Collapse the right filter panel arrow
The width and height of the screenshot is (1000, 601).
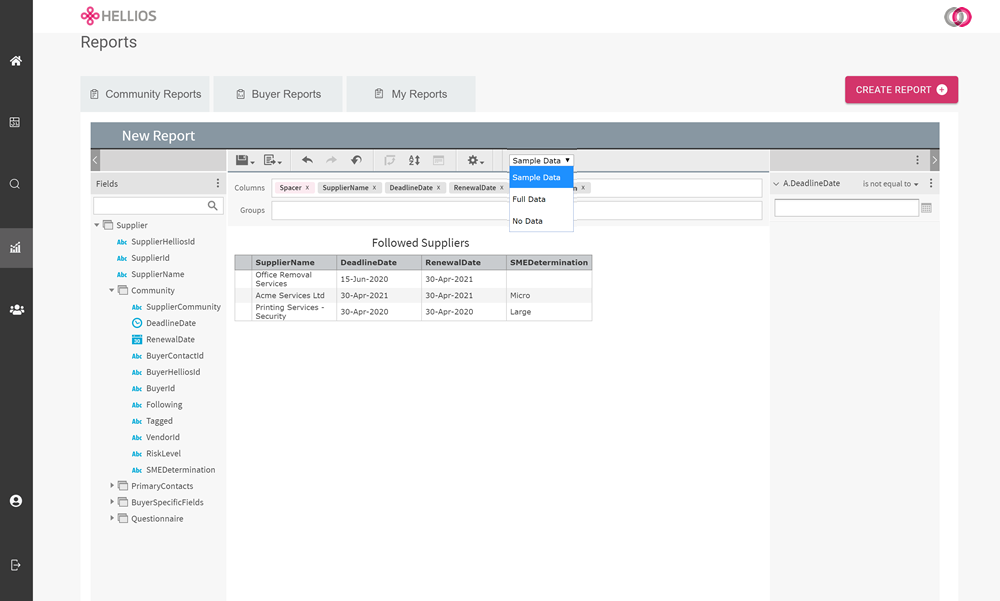934,160
